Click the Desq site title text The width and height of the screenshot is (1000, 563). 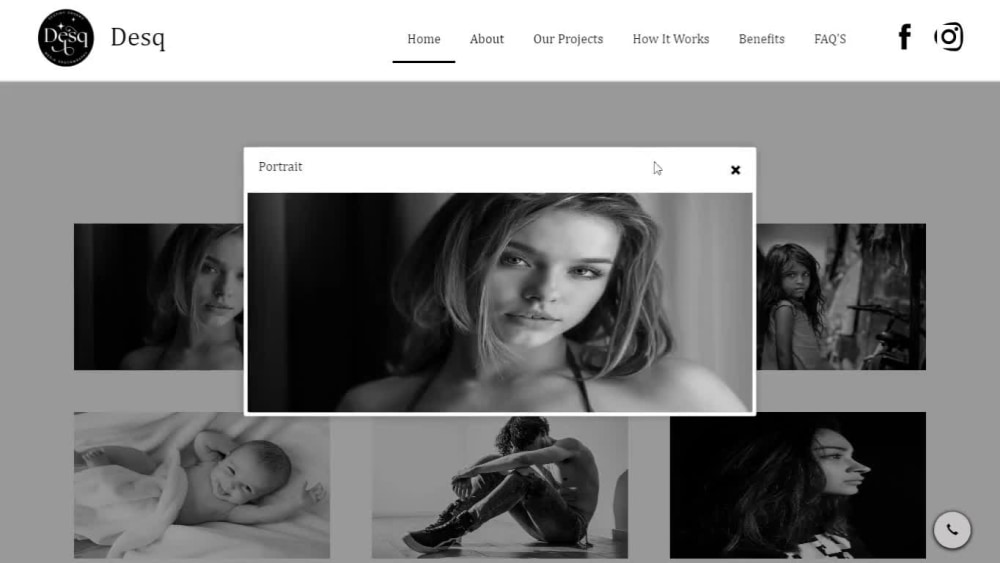pos(138,38)
